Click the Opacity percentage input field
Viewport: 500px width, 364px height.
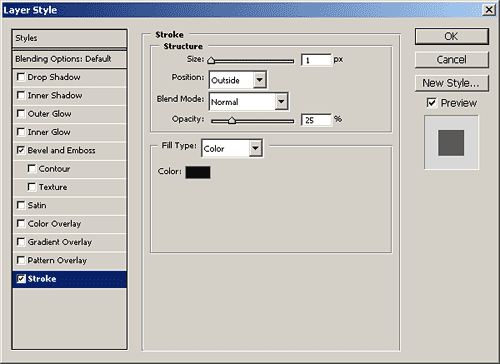[x=316, y=120]
